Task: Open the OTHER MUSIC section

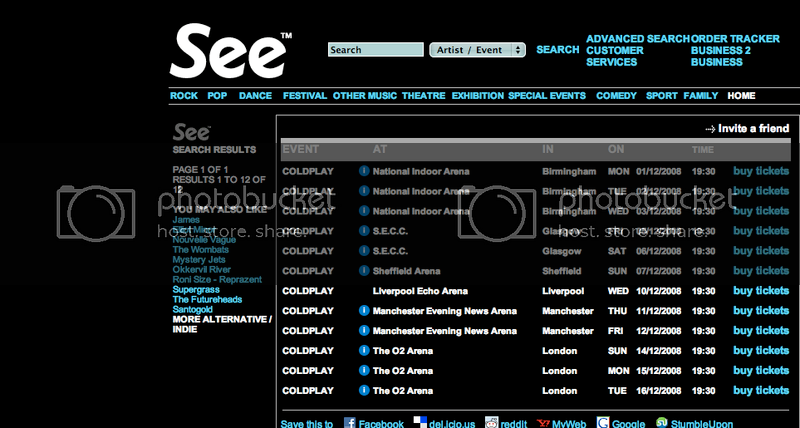Action: tap(365, 95)
